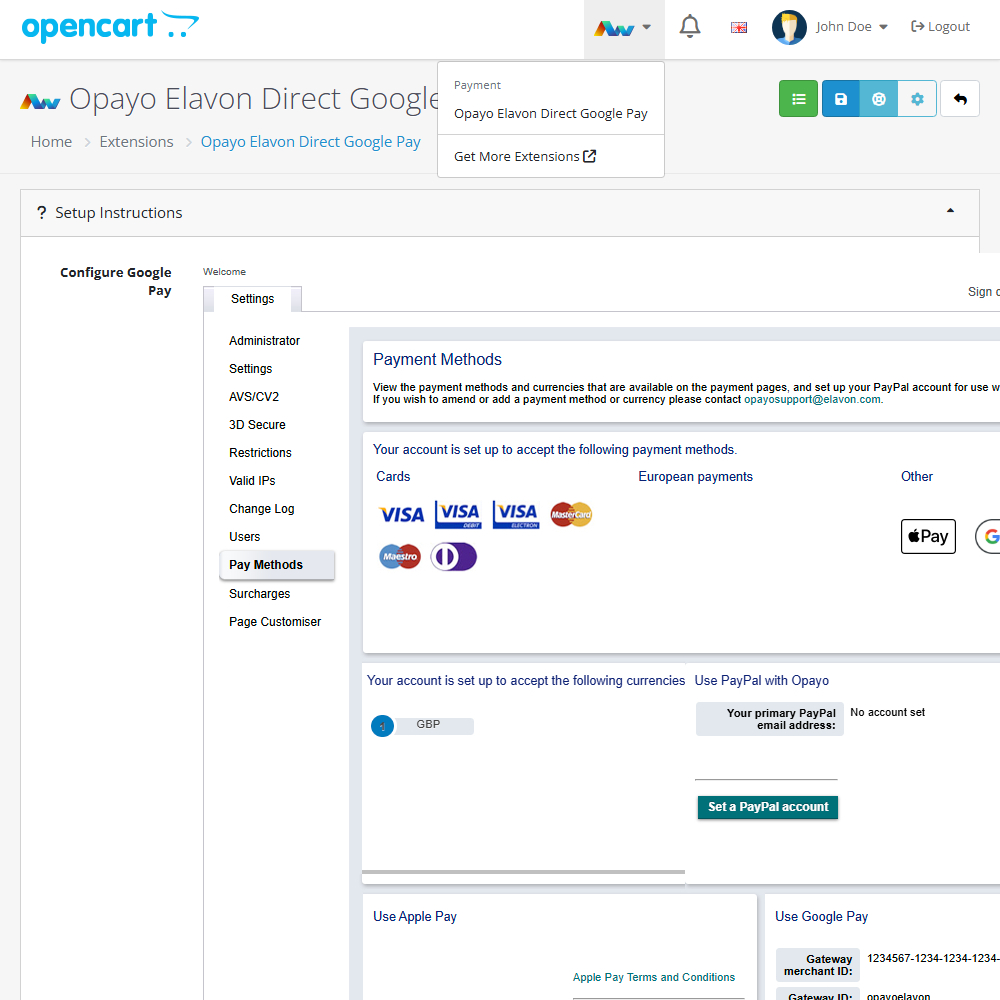Select Opayo Elavon Direct Google Pay menu item
1000x1000 pixels.
tap(550, 114)
